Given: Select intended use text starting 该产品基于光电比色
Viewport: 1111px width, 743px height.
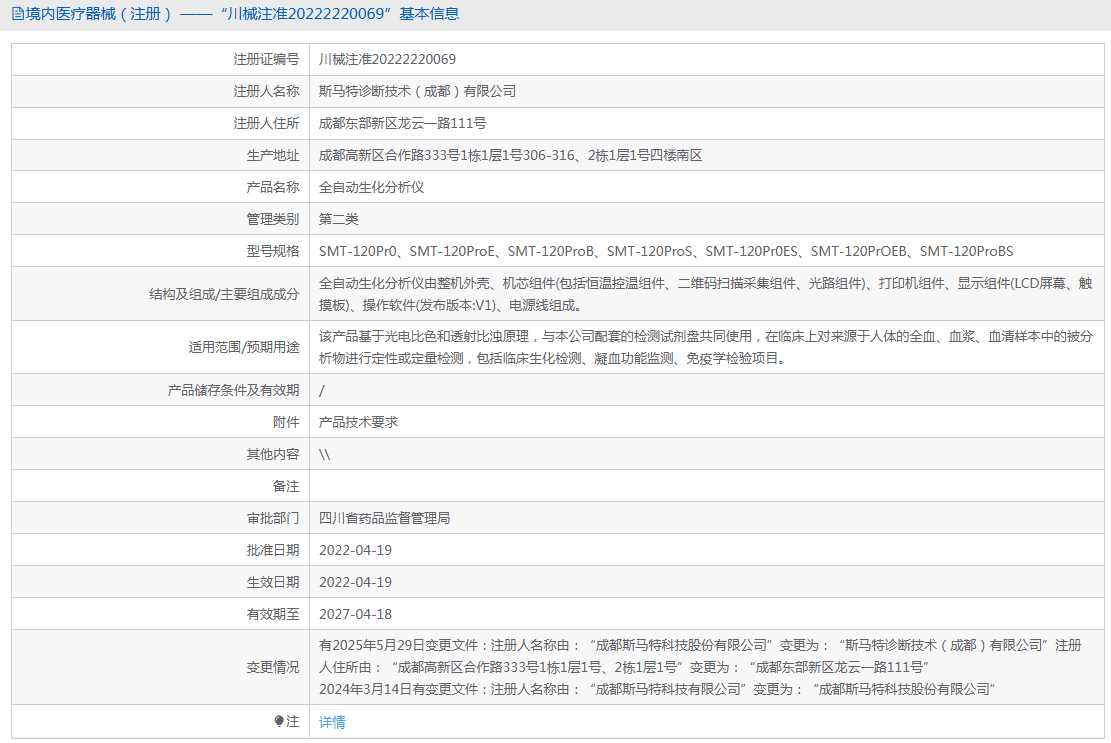Looking at the screenshot, I should click(706, 347).
